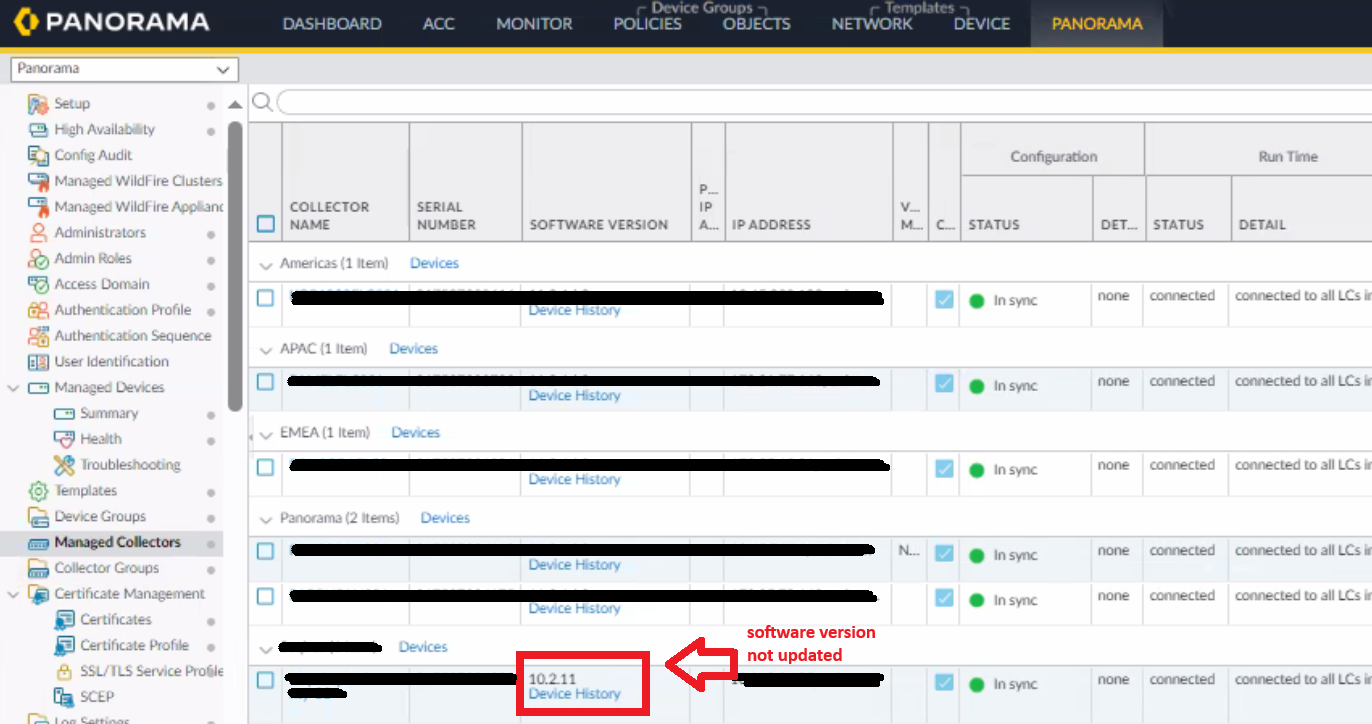Viewport: 1372px width, 724px height.
Task: Select the Access Domain icon
Action: pyautogui.click(x=38, y=284)
